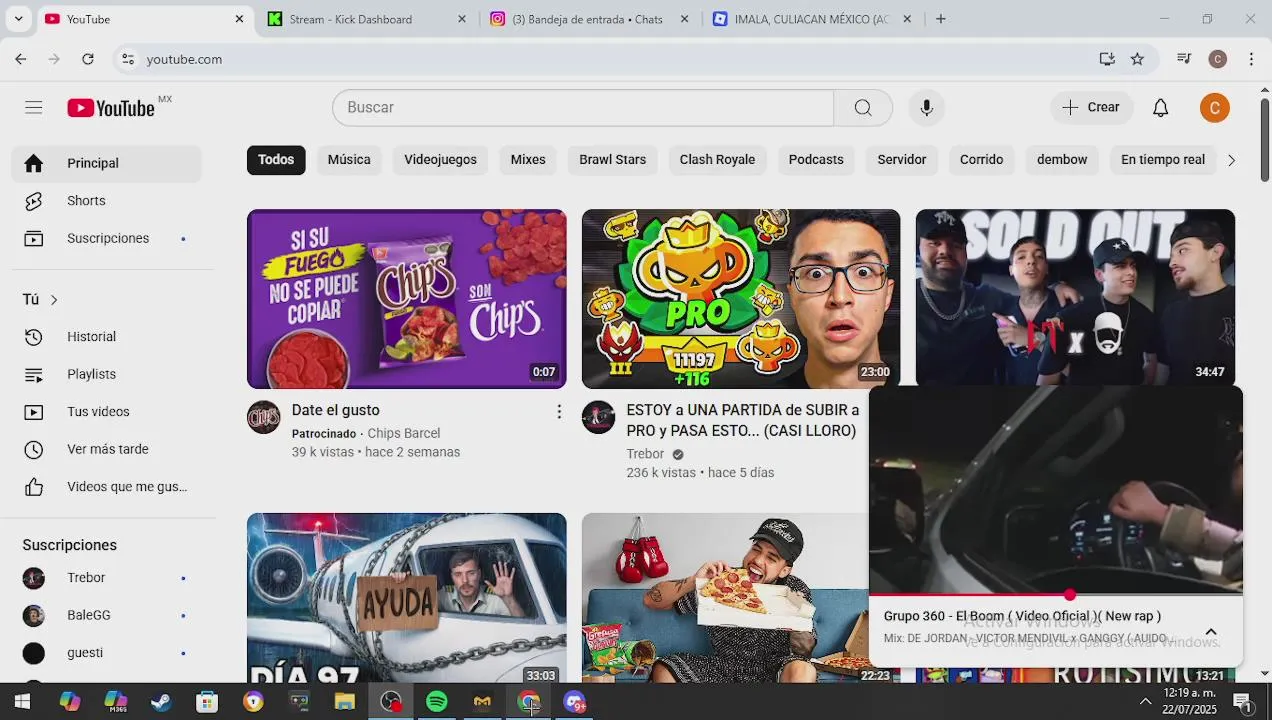Open a new browser tab
The width and height of the screenshot is (1272, 720).
pyautogui.click(x=940, y=19)
